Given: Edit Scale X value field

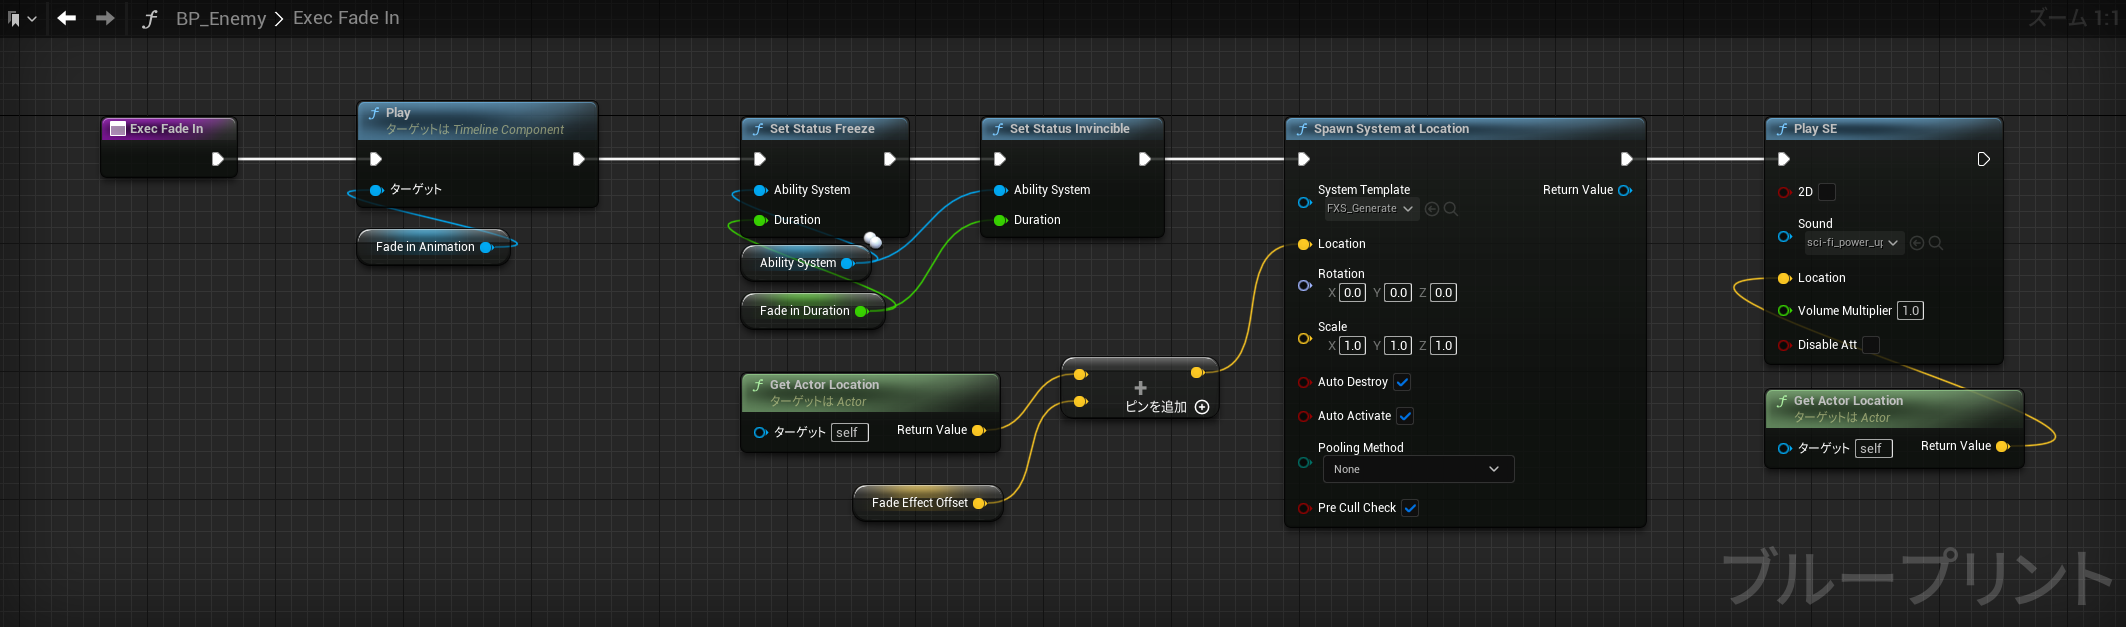Looking at the screenshot, I should pos(1352,346).
